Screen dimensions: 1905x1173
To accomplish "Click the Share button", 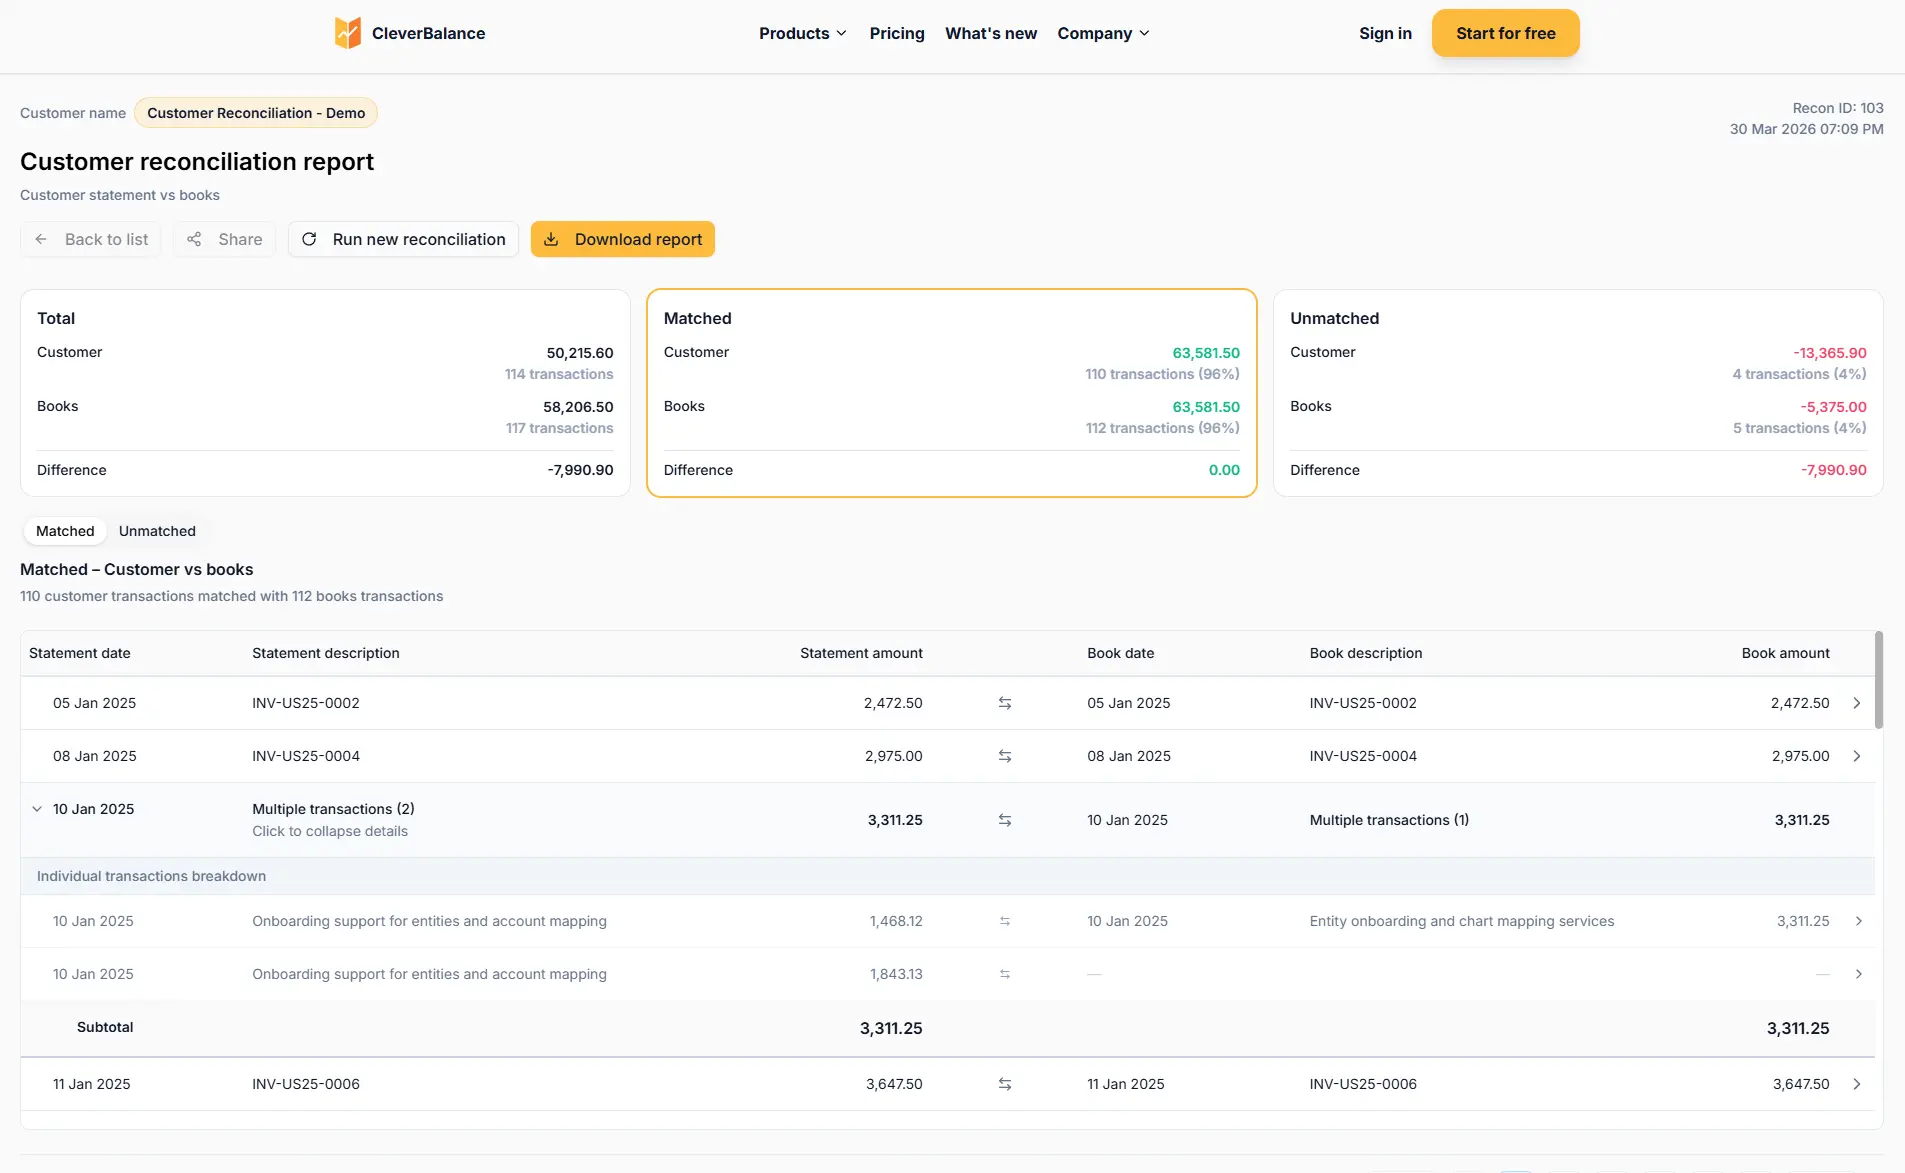I will coord(224,239).
